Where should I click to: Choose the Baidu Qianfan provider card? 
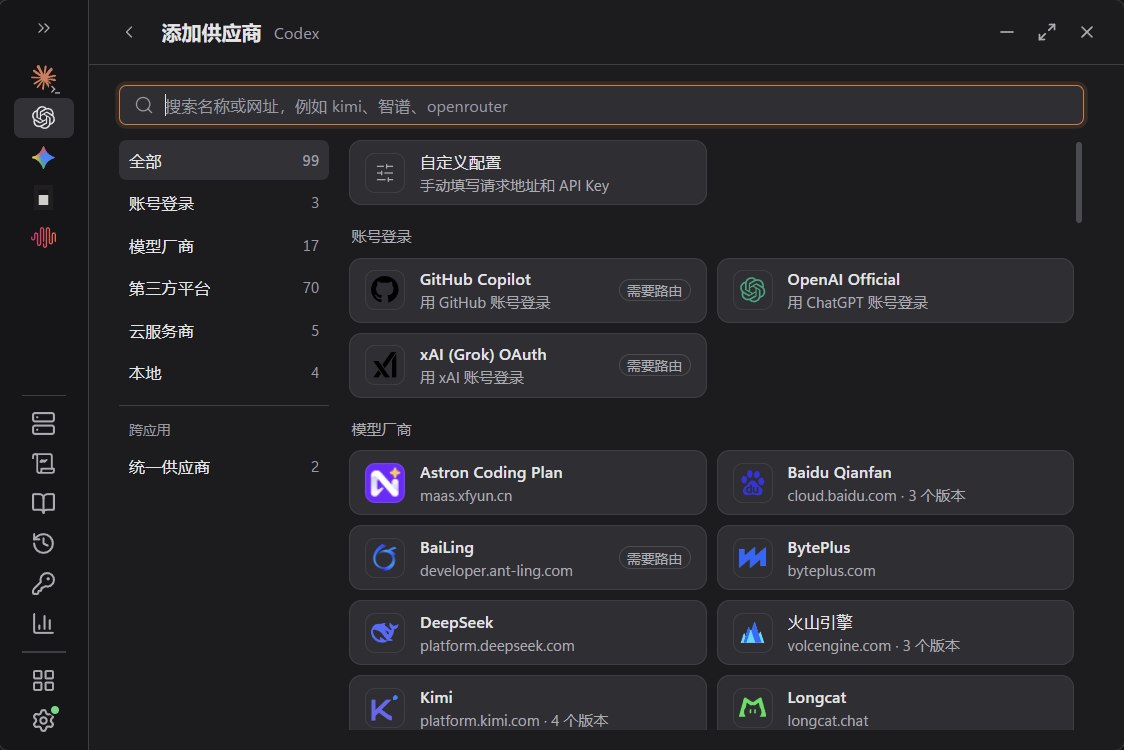pyautogui.click(x=895, y=483)
